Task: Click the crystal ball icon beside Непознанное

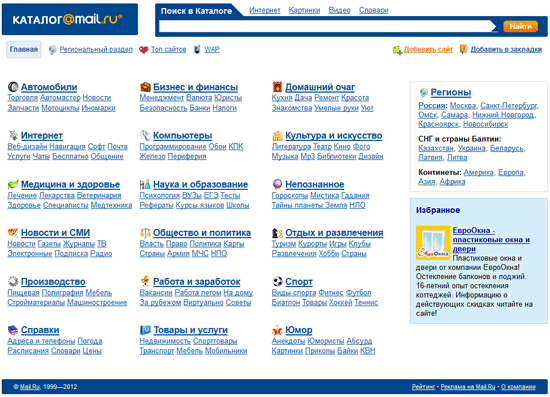Action: tap(277, 184)
